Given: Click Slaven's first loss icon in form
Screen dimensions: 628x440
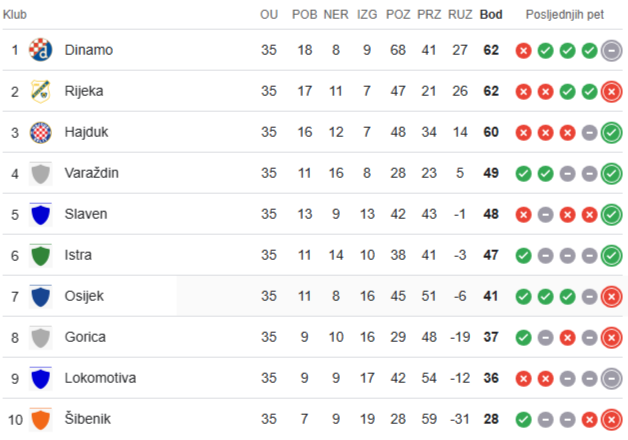Looking at the screenshot, I should click(x=523, y=215).
